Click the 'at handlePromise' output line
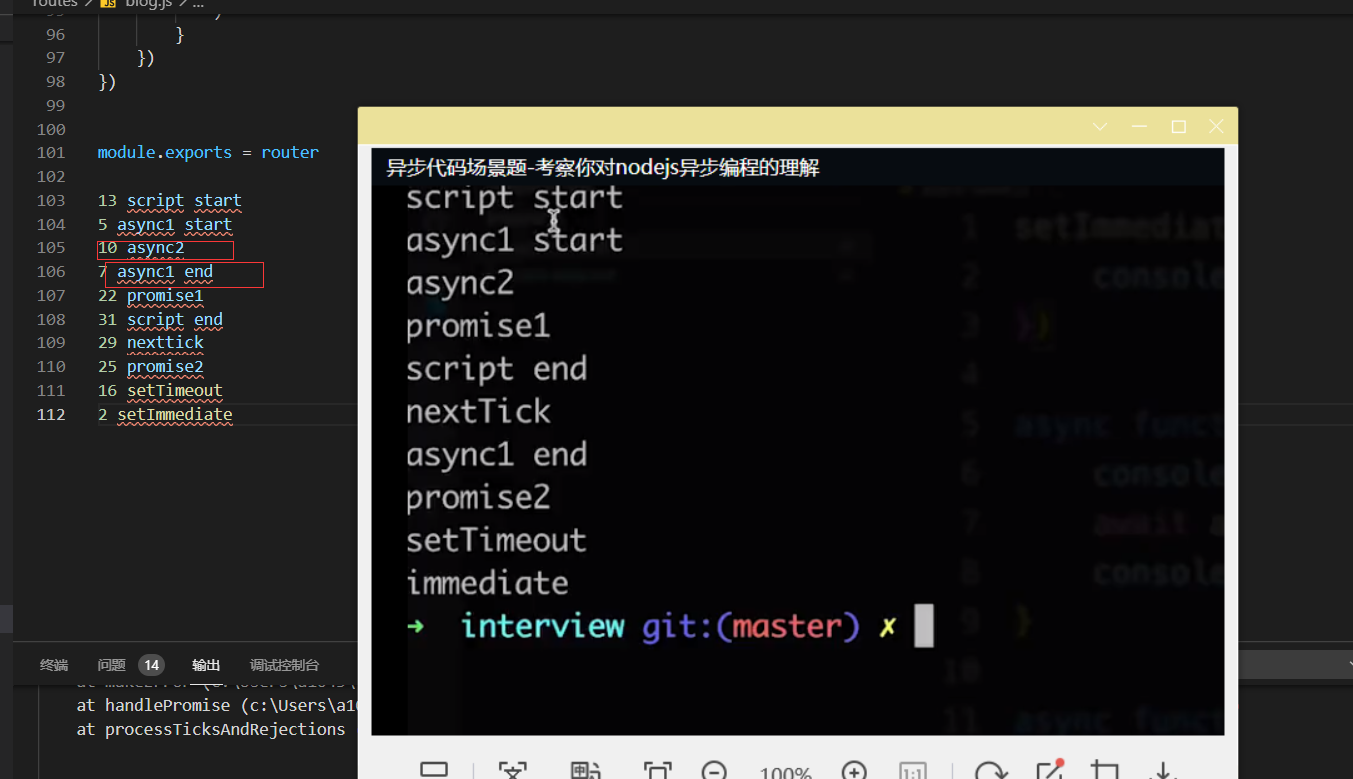The height and width of the screenshot is (779, 1353). point(216,706)
